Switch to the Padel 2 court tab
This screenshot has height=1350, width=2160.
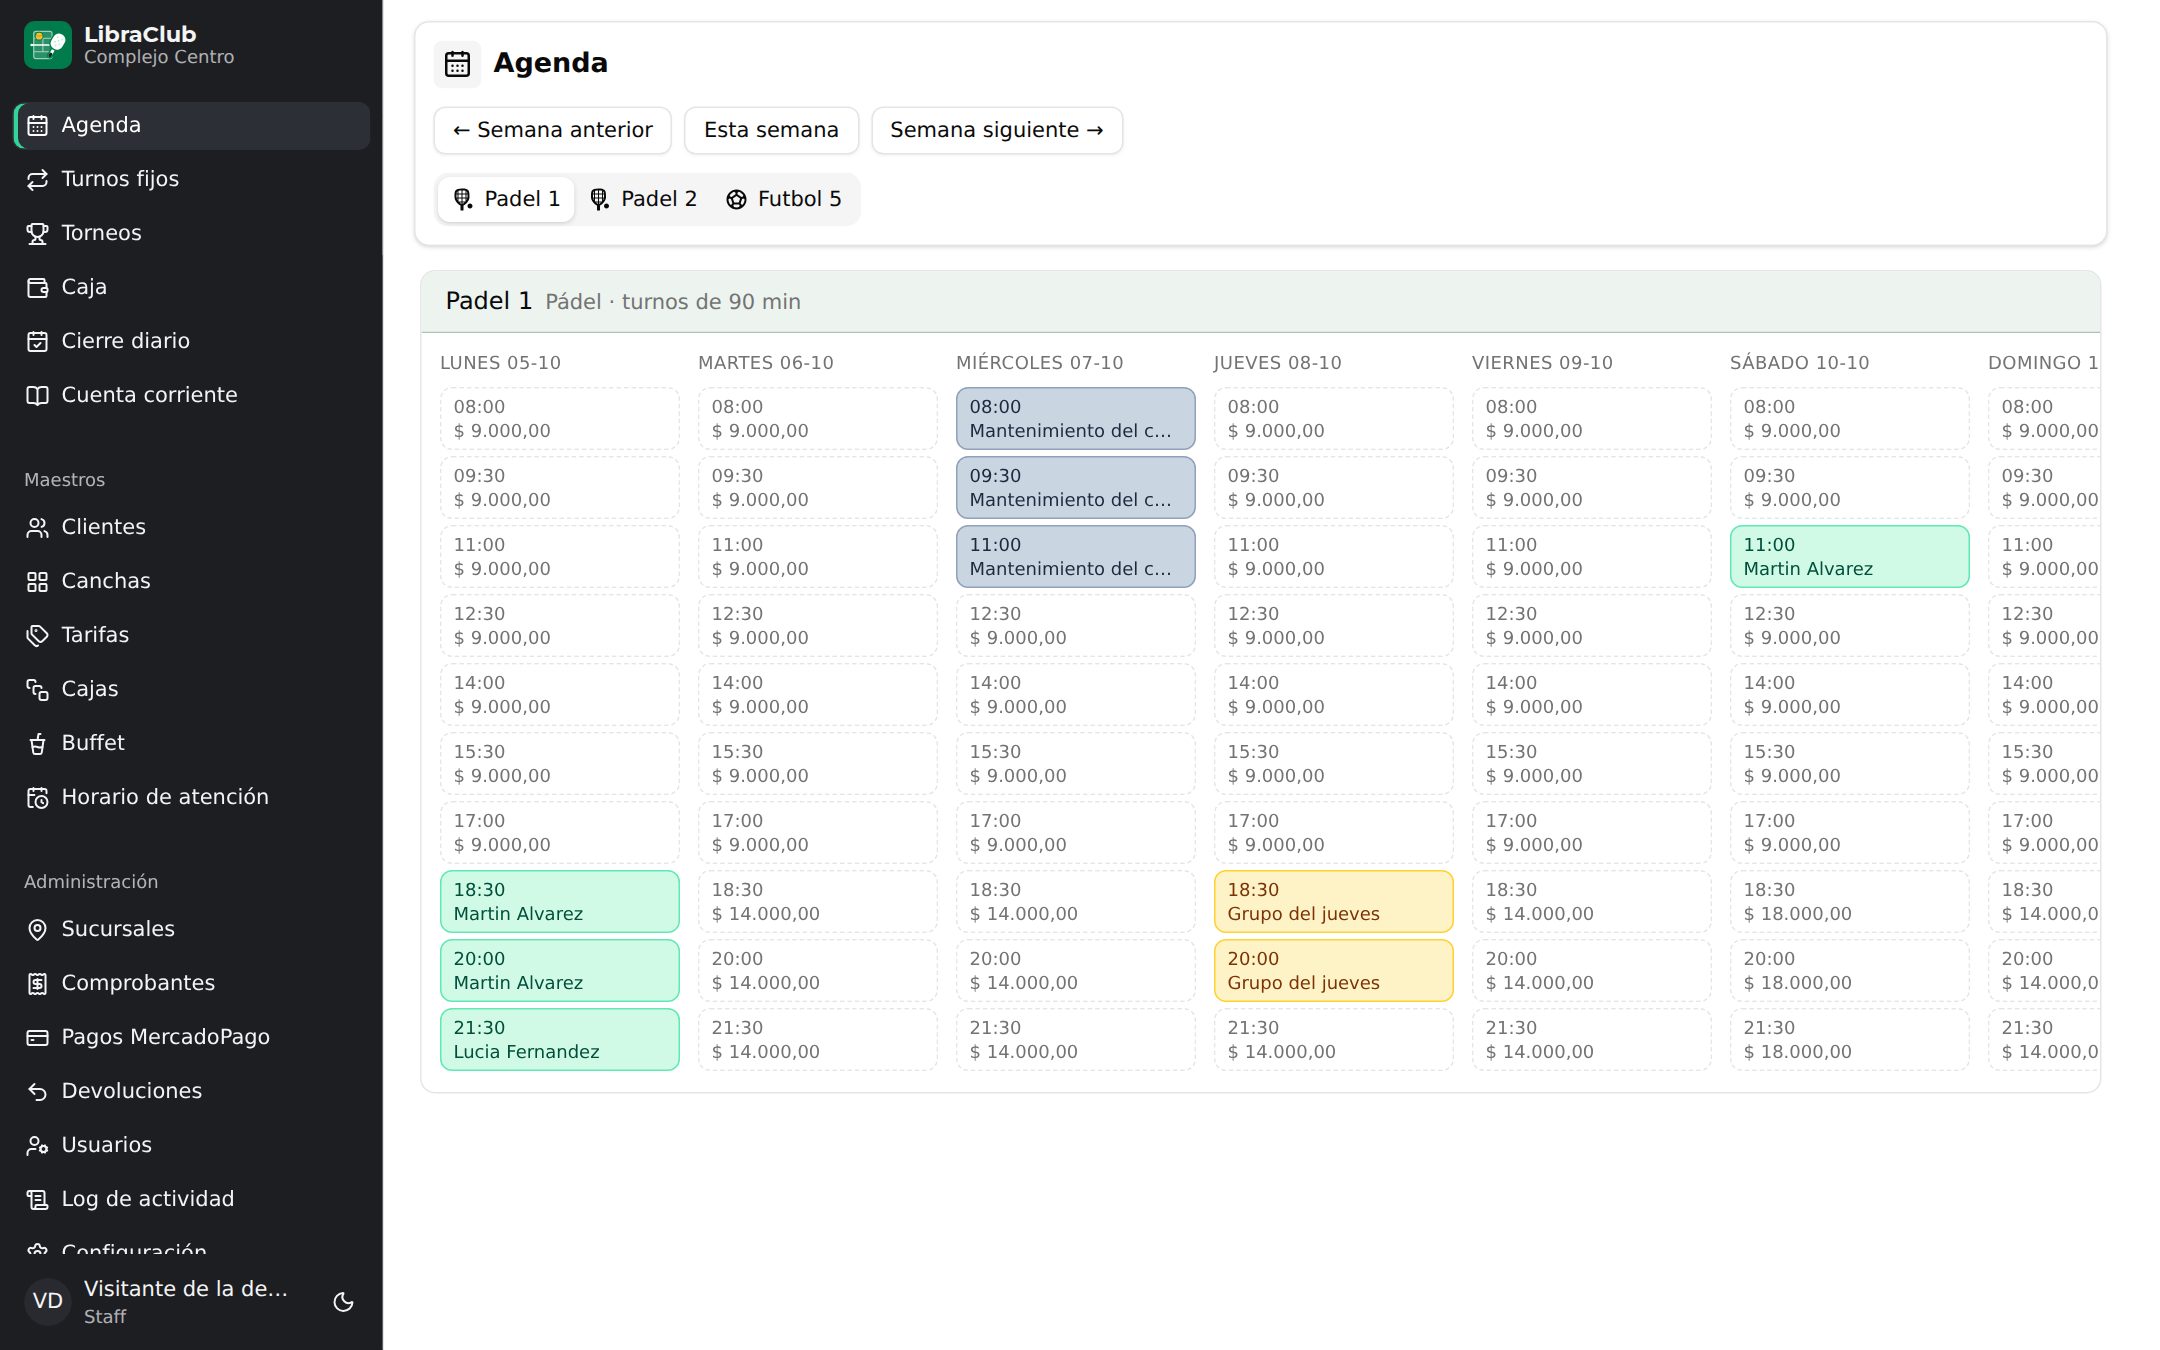click(643, 199)
